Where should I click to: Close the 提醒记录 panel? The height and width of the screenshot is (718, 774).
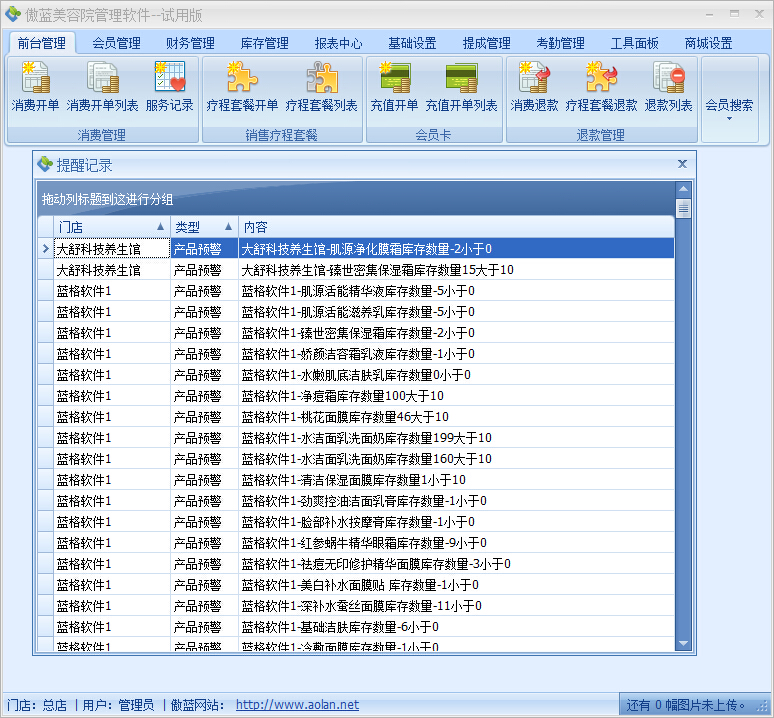pyautogui.click(x=682, y=164)
